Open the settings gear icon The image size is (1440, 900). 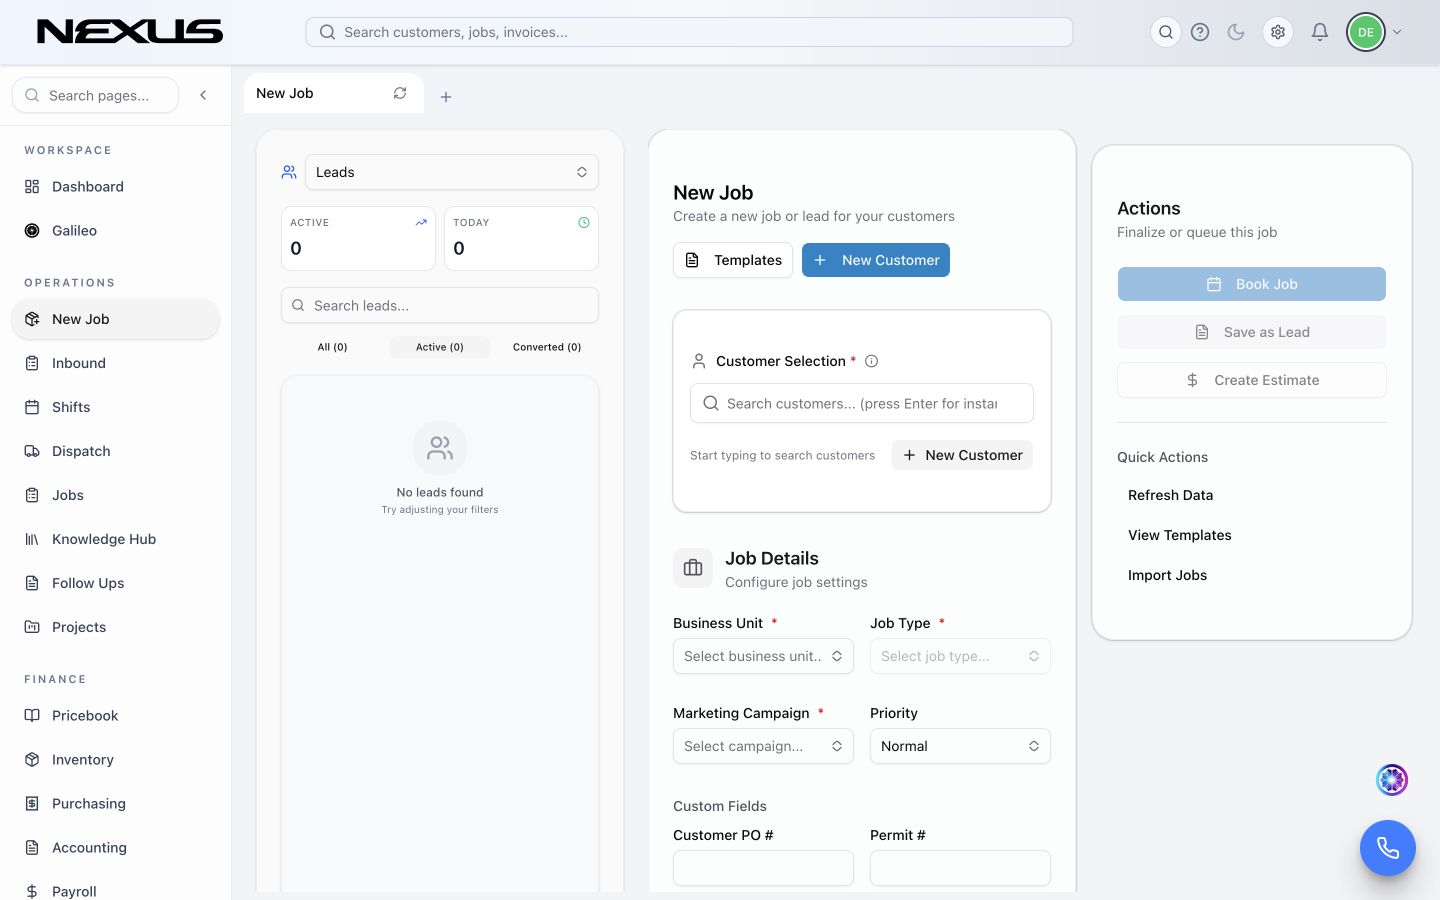(x=1278, y=32)
